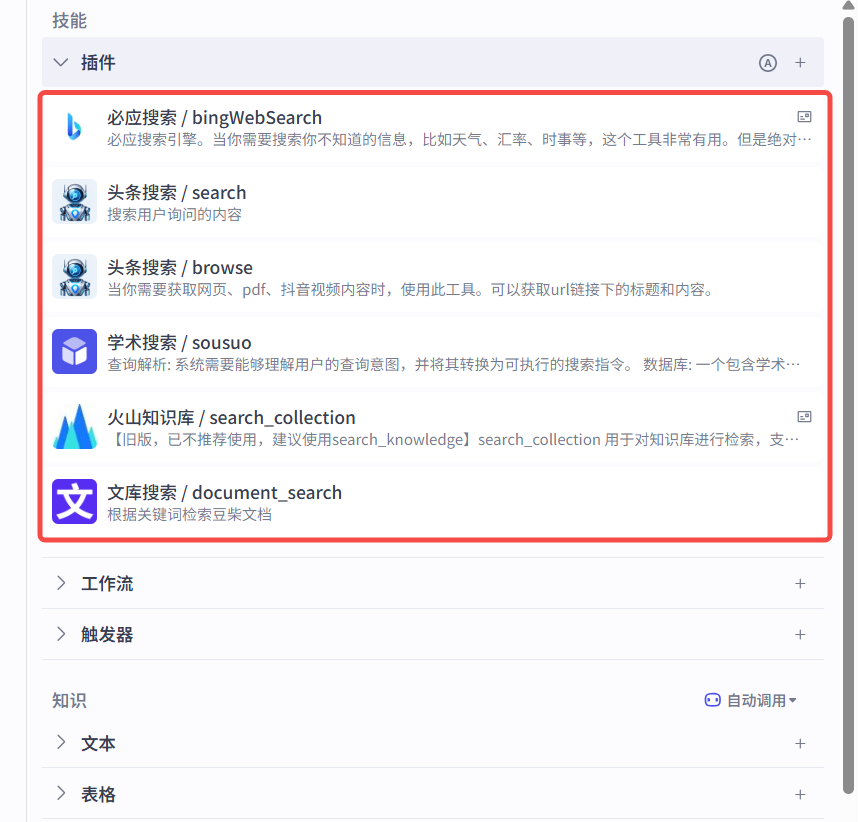The width and height of the screenshot is (859, 822).
Task: Click the description 根据关键词检索豆柴文档
Action: click(x=190, y=515)
